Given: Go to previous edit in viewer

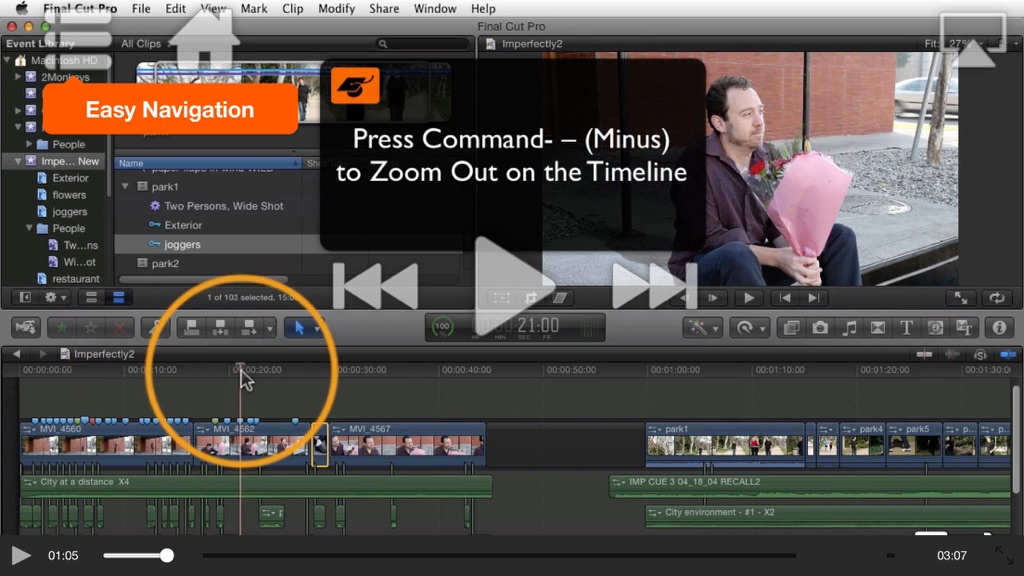Looking at the screenshot, I should tap(785, 298).
